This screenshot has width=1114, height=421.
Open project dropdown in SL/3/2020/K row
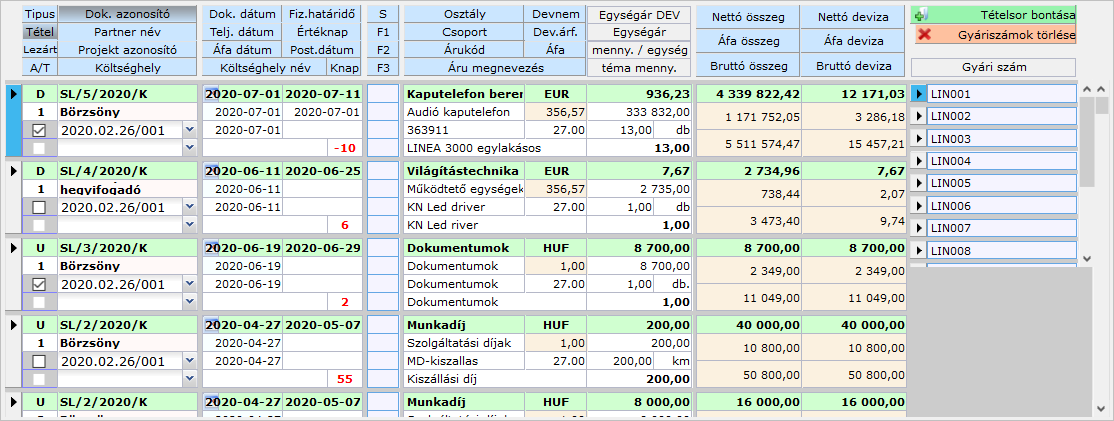pyautogui.click(x=190, y=284)
